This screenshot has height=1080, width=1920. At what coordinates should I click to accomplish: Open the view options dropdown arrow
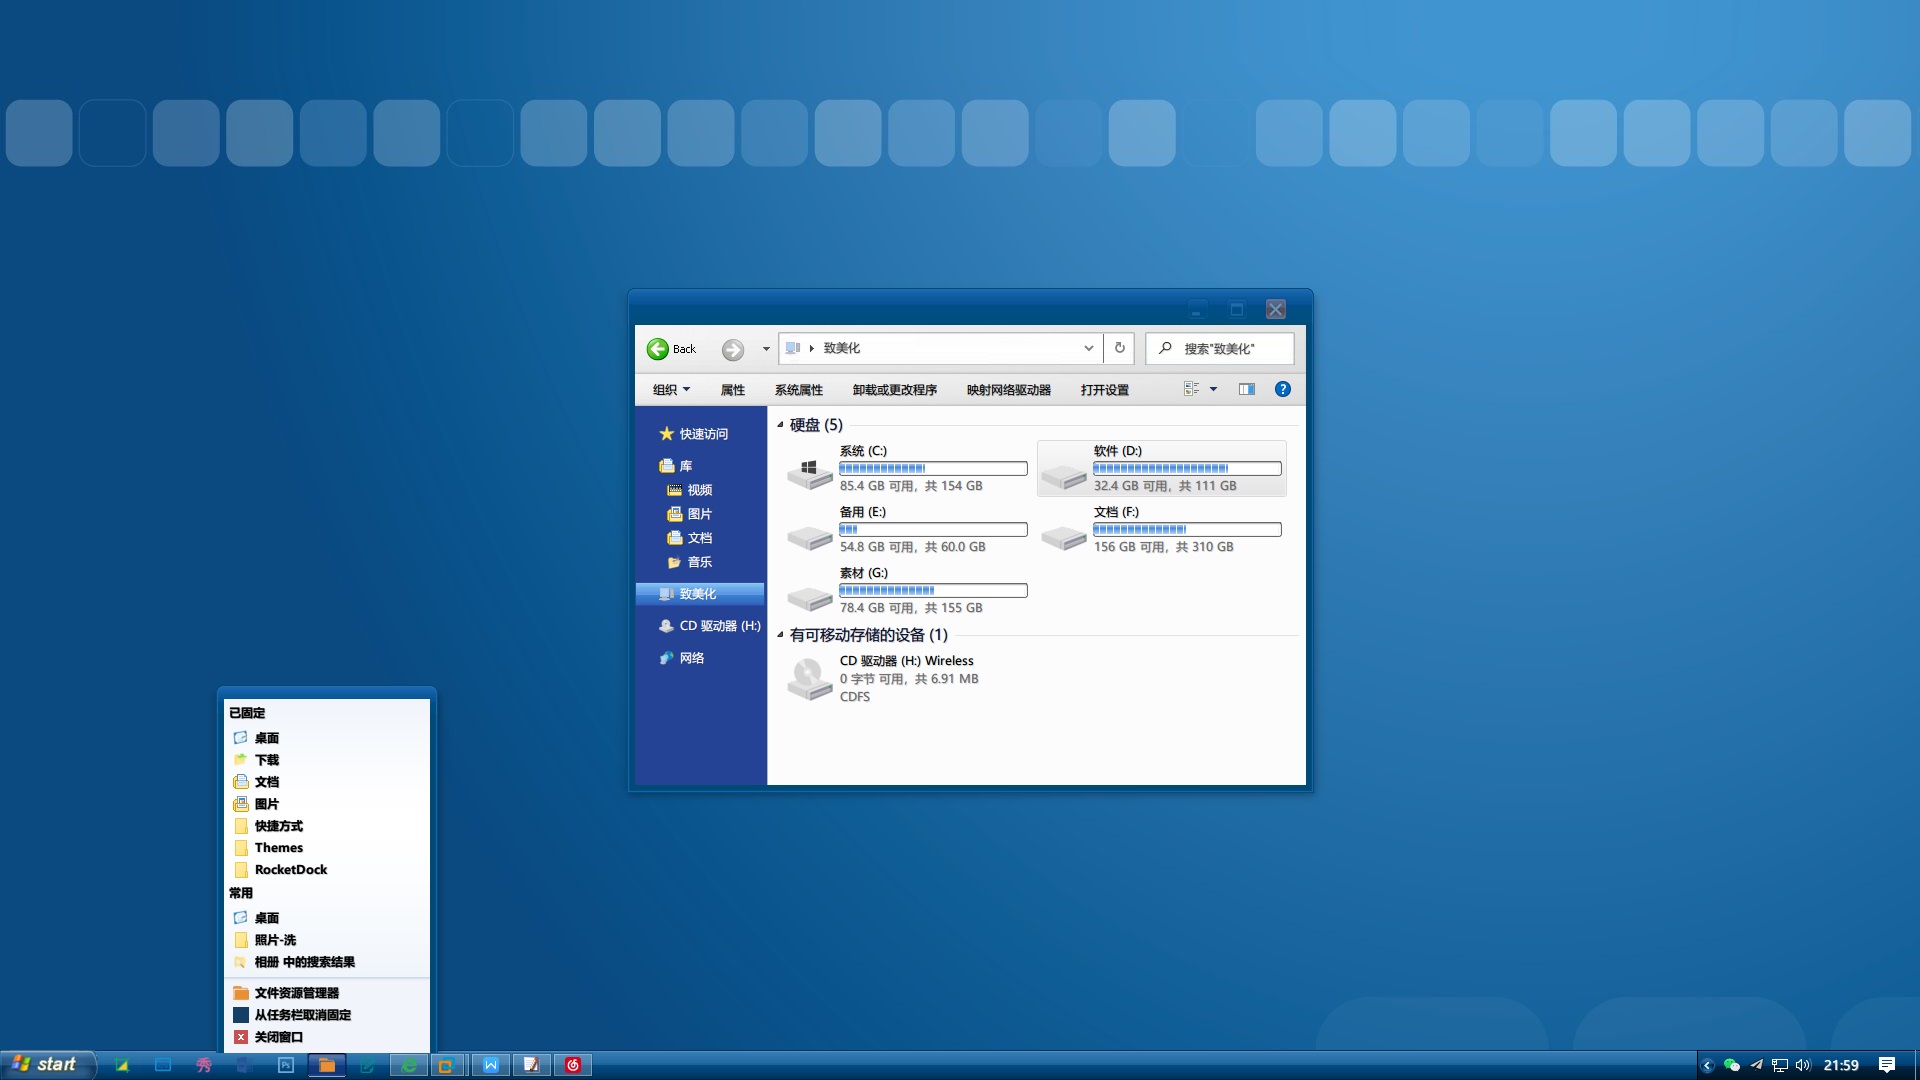coord(1214,389)
